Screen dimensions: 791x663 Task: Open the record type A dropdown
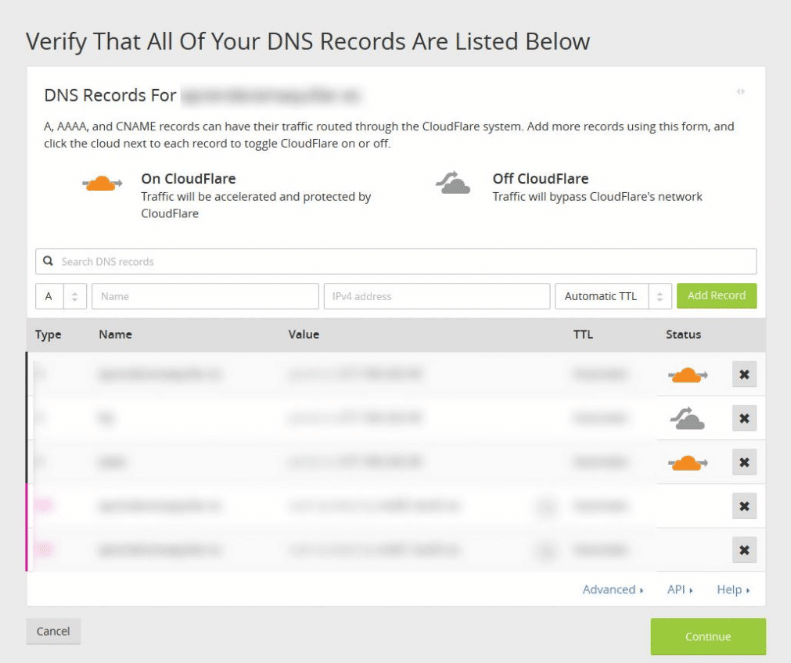click(61, 296)
